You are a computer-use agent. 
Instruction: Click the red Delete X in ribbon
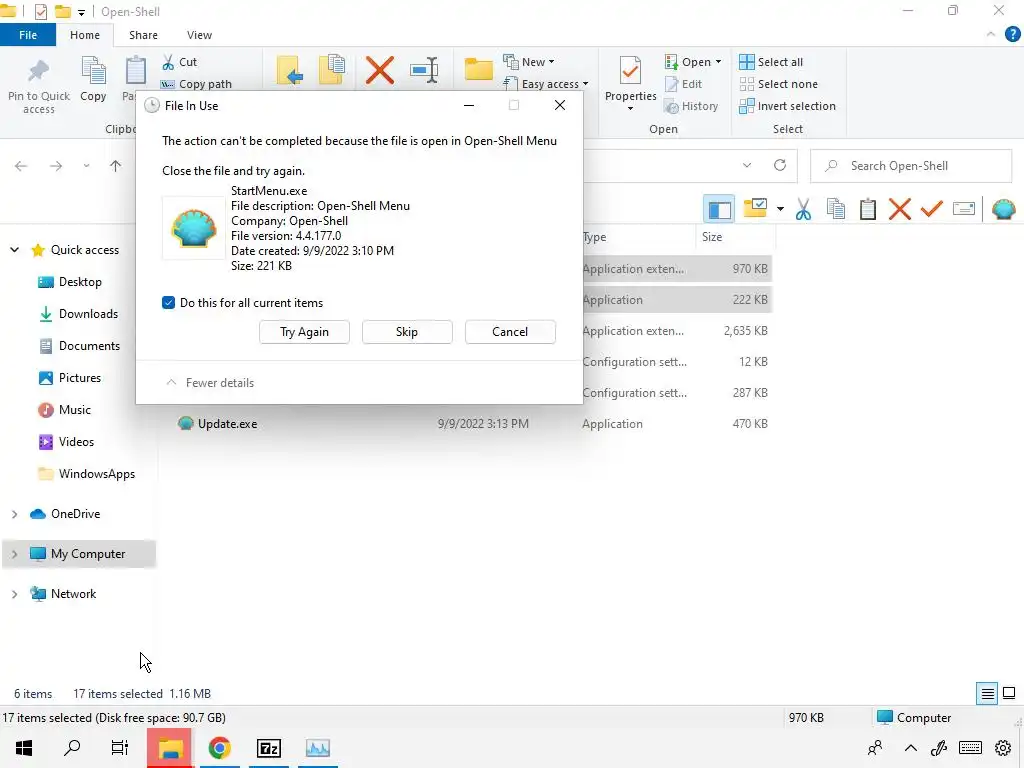[379, 71]
